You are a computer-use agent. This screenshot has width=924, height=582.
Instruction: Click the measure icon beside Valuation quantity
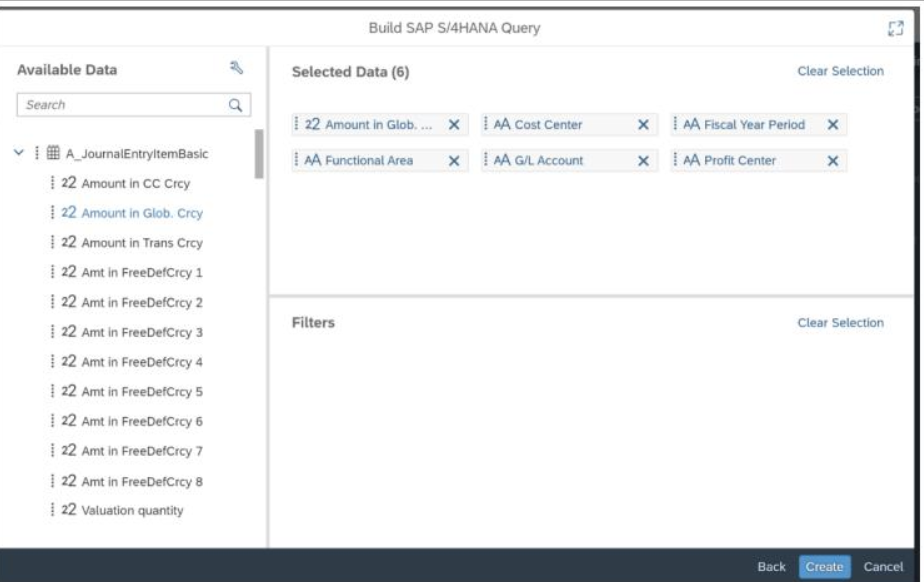pos(69,510)
